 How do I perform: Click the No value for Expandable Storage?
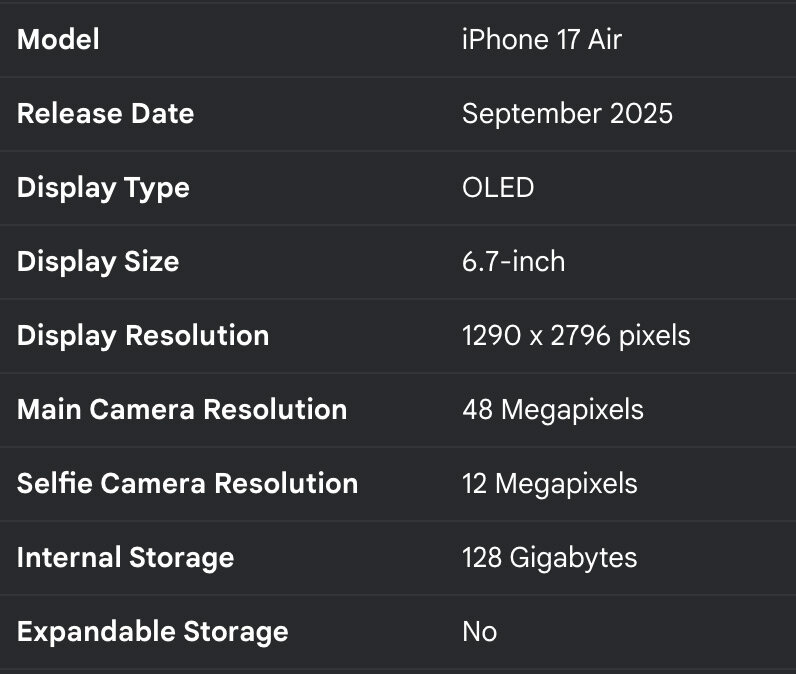[479, 632]
